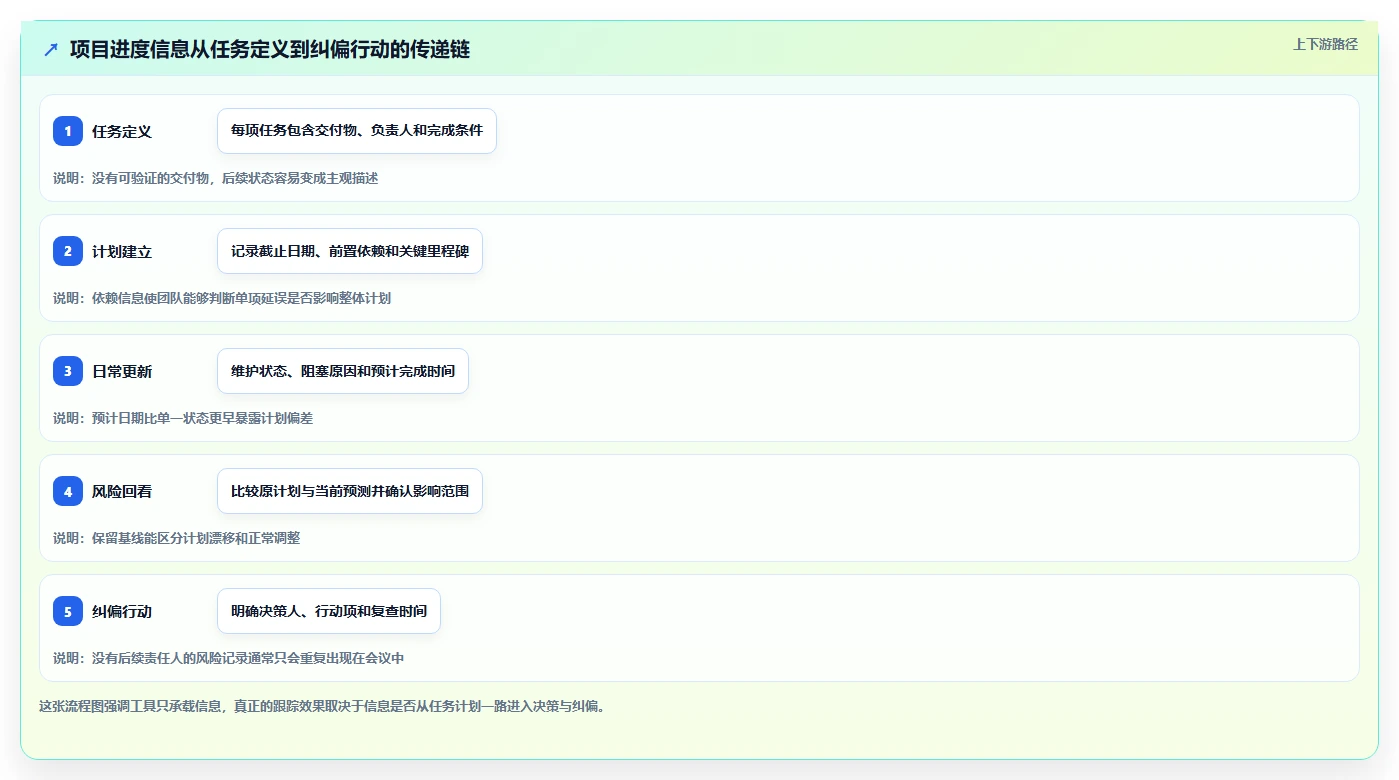Click step badge 3 for 日常更新
The width and height of the screenshot is (1399, 780).
68,371
